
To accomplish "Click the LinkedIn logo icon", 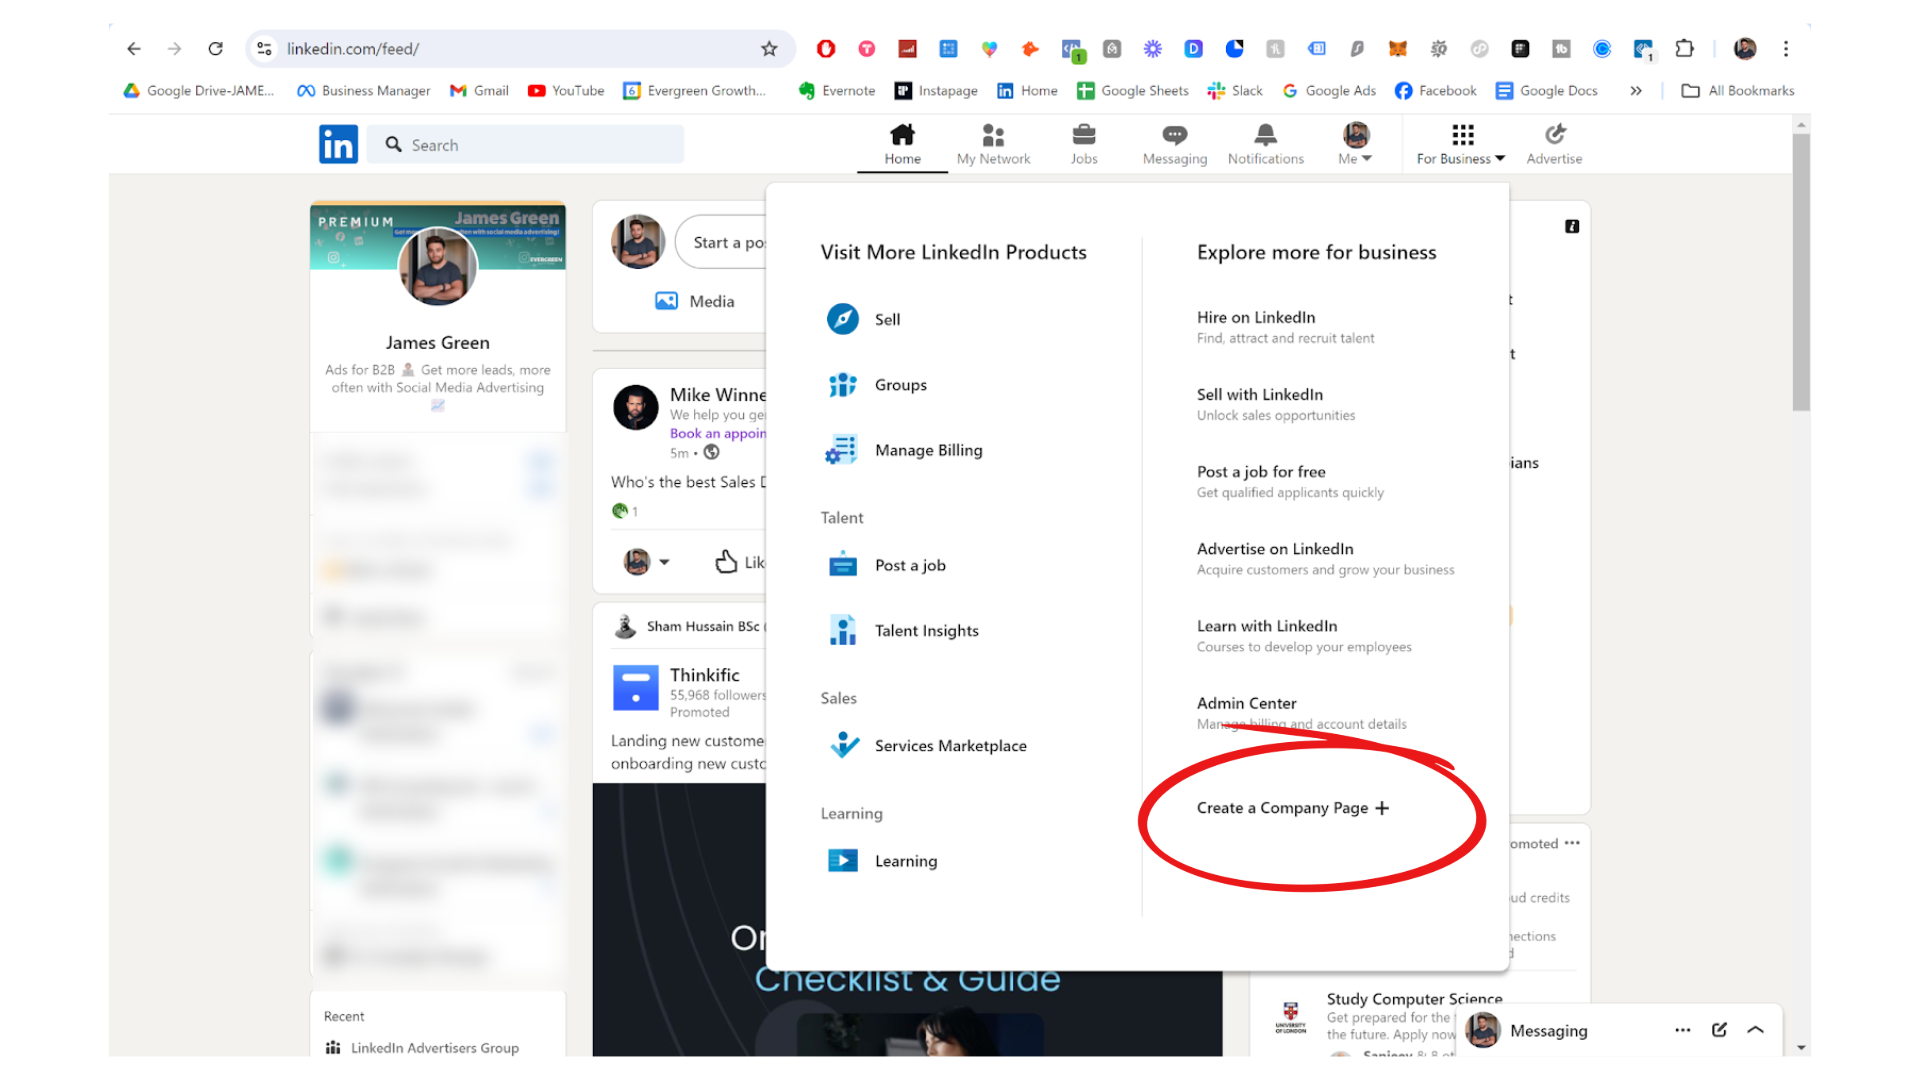I will (x=338, y=144).
